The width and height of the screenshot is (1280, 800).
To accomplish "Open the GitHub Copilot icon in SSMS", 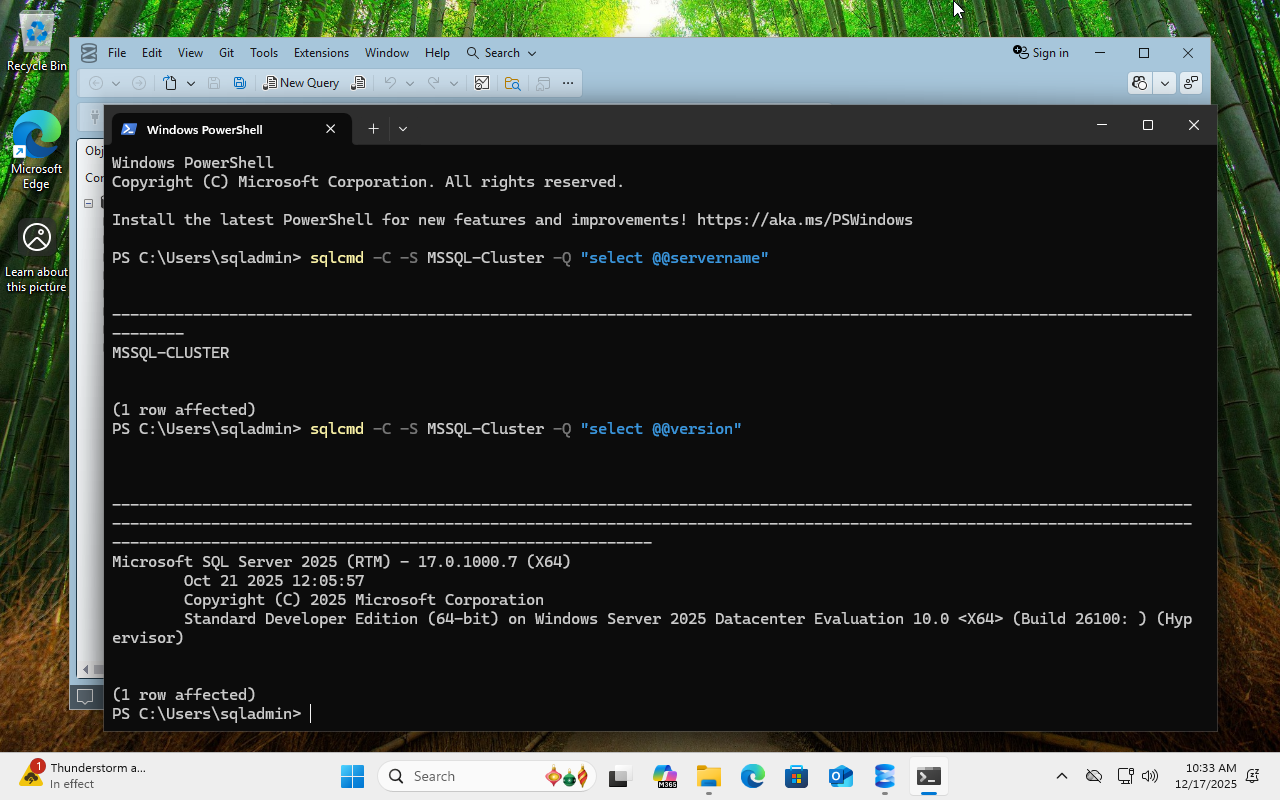I will pyautogui.click(x=1139, y=83).
